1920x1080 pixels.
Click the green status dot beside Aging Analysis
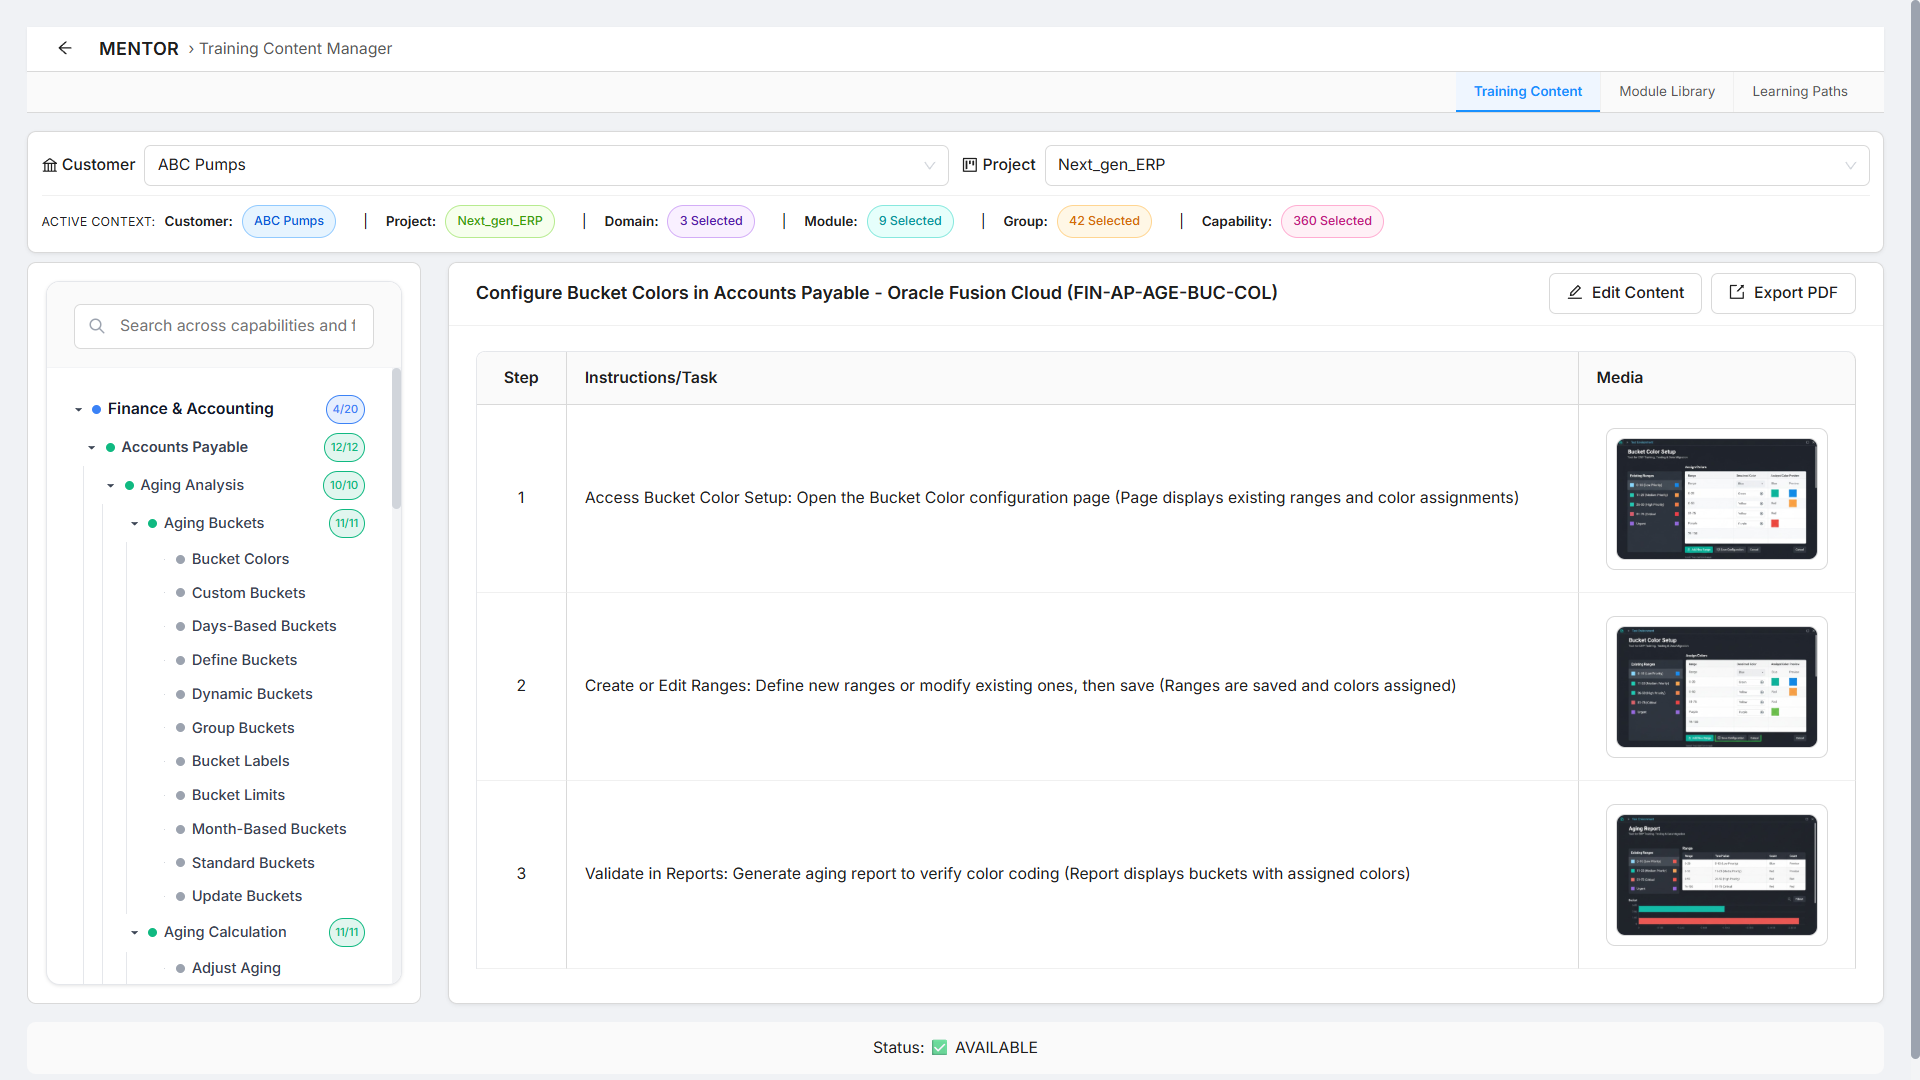(x=128, y=485)
